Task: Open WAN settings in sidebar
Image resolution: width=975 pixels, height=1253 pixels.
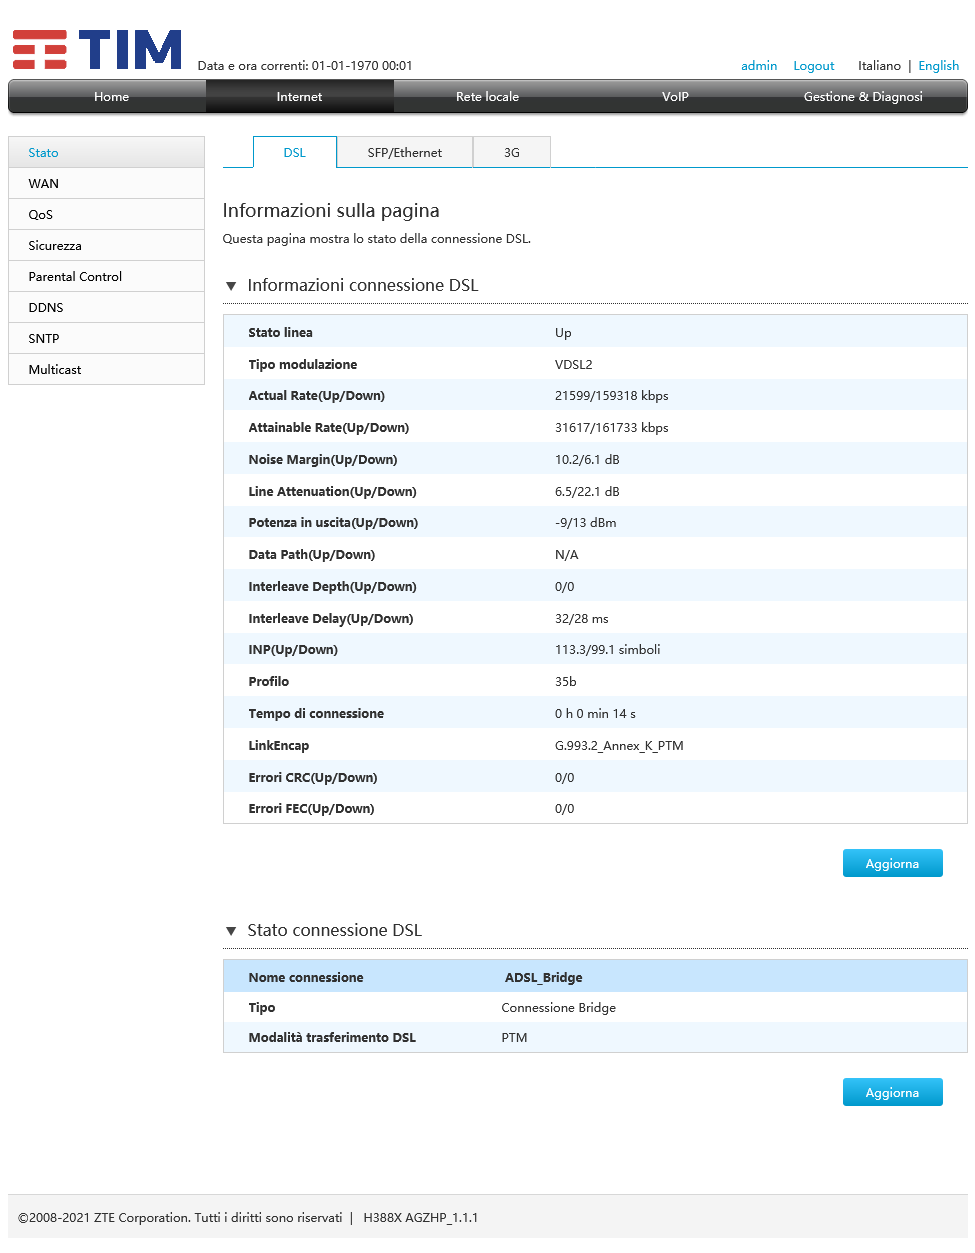Action: [x=44, y=184]
